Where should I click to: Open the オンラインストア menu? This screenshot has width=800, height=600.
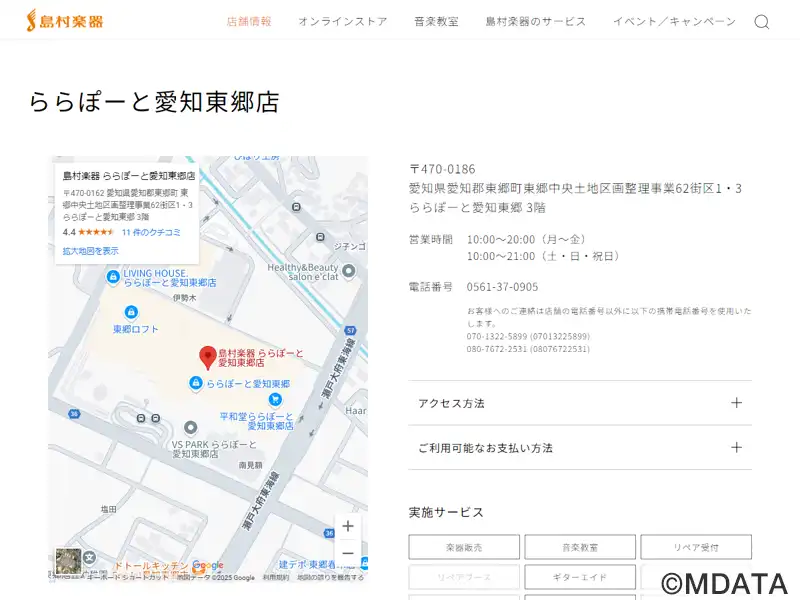(343, 21)
